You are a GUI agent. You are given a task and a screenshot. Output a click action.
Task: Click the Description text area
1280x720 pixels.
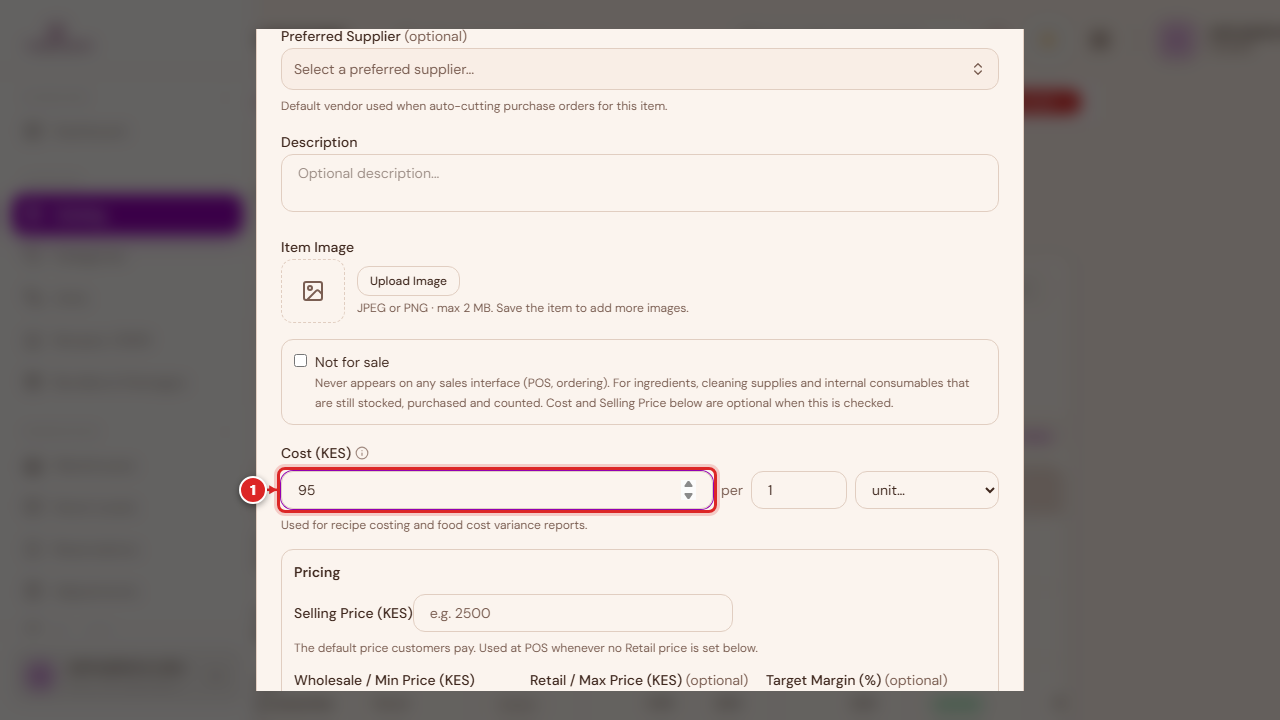coord(639,183)
